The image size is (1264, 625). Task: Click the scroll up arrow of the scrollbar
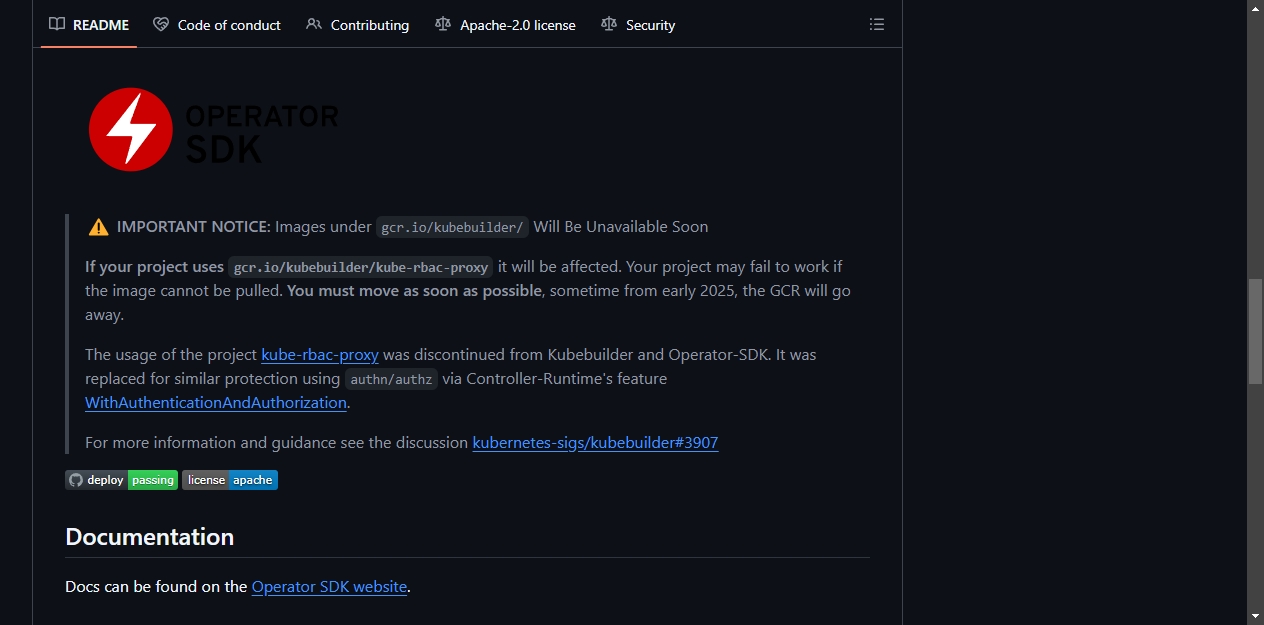[x=1255, y=8]
